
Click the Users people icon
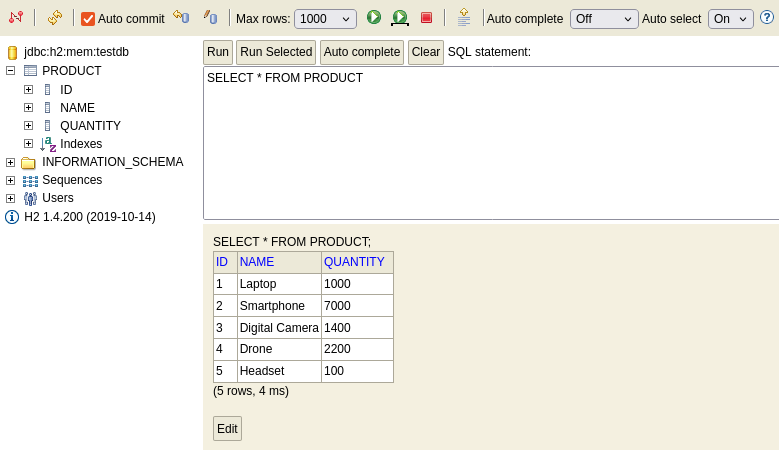tap(30, 199)
